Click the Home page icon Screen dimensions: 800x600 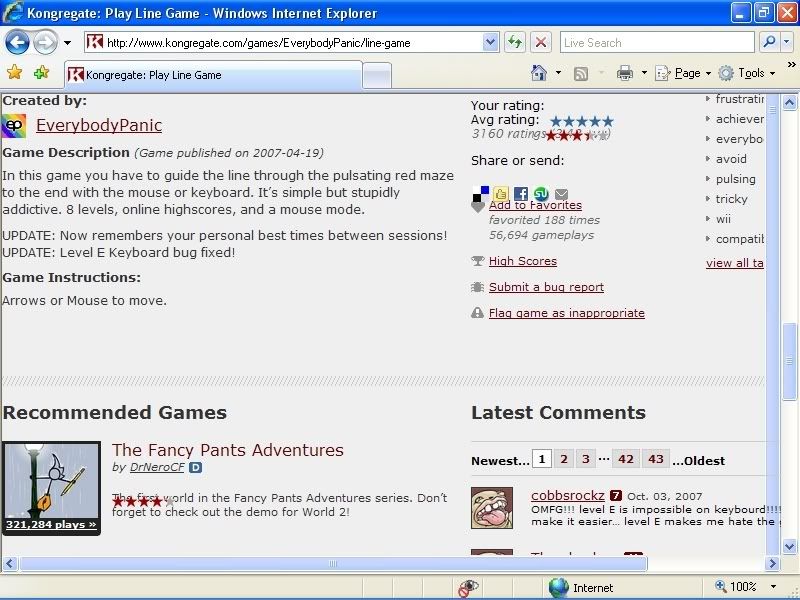click(539, 73)
